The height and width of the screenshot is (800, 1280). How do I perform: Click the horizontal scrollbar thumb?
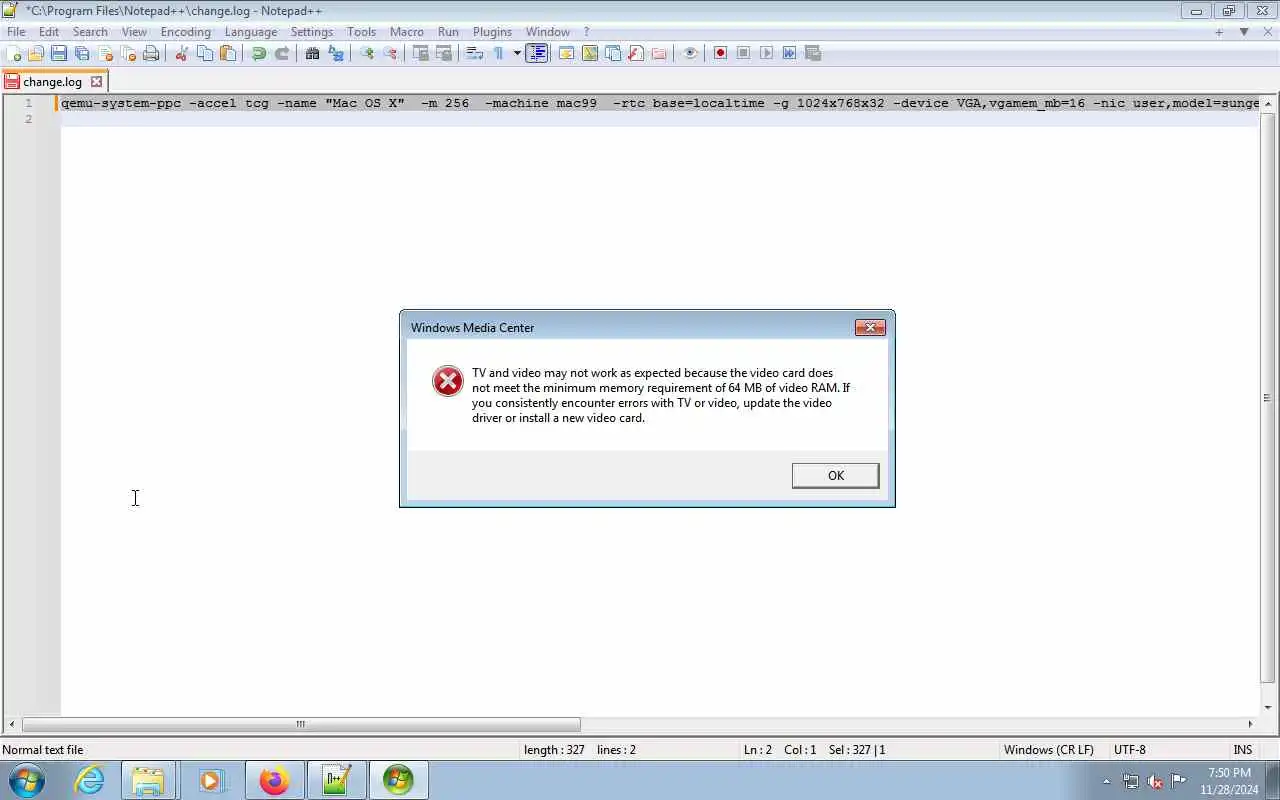(x=300, y=724)
